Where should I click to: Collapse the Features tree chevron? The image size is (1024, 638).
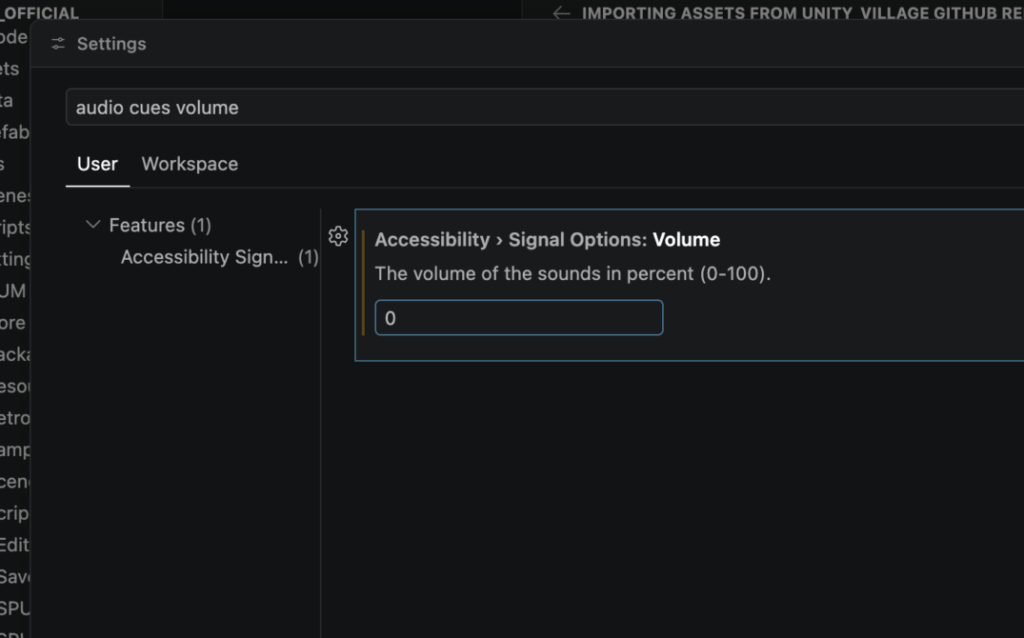click(x=93, y=225)
